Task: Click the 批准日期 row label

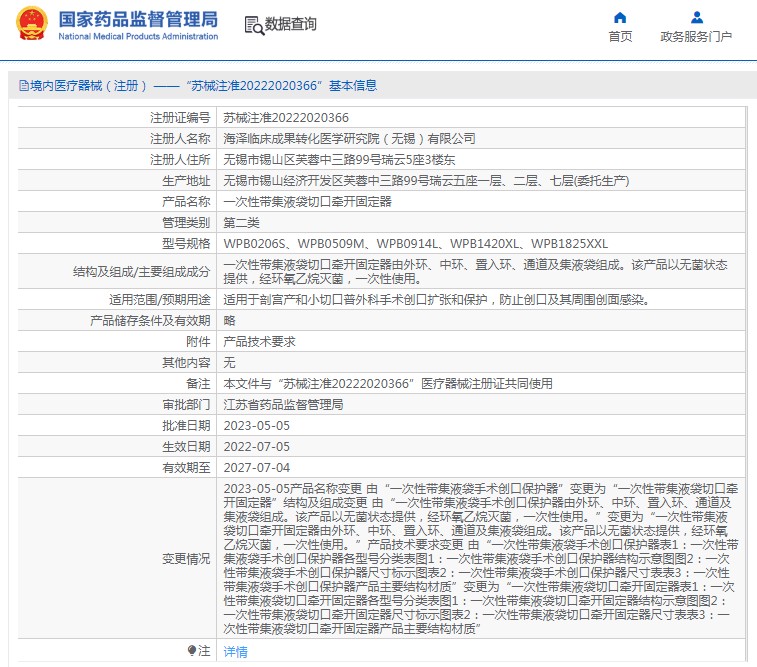Action: pyautogui.click(x=186, y=426)
